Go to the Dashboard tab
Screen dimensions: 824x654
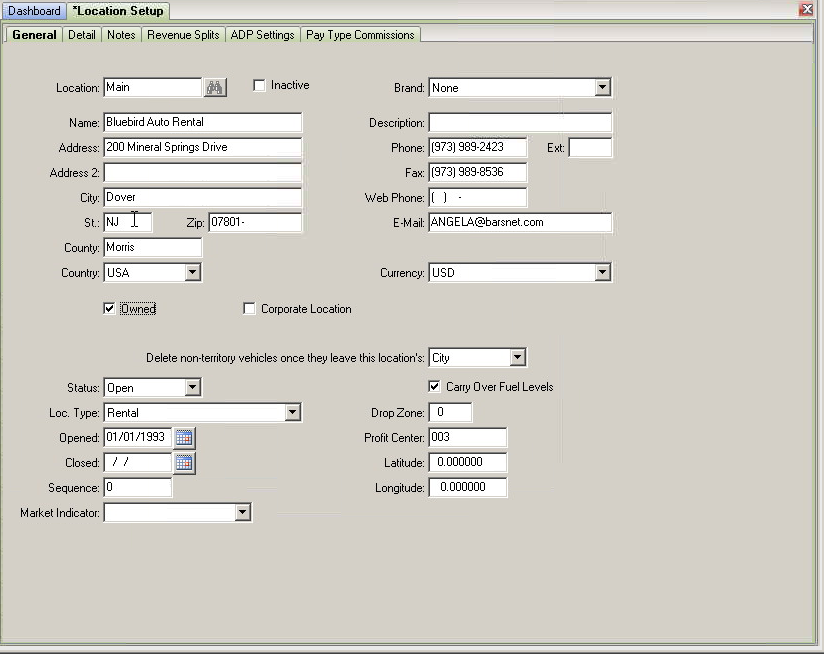pos(34,11)
